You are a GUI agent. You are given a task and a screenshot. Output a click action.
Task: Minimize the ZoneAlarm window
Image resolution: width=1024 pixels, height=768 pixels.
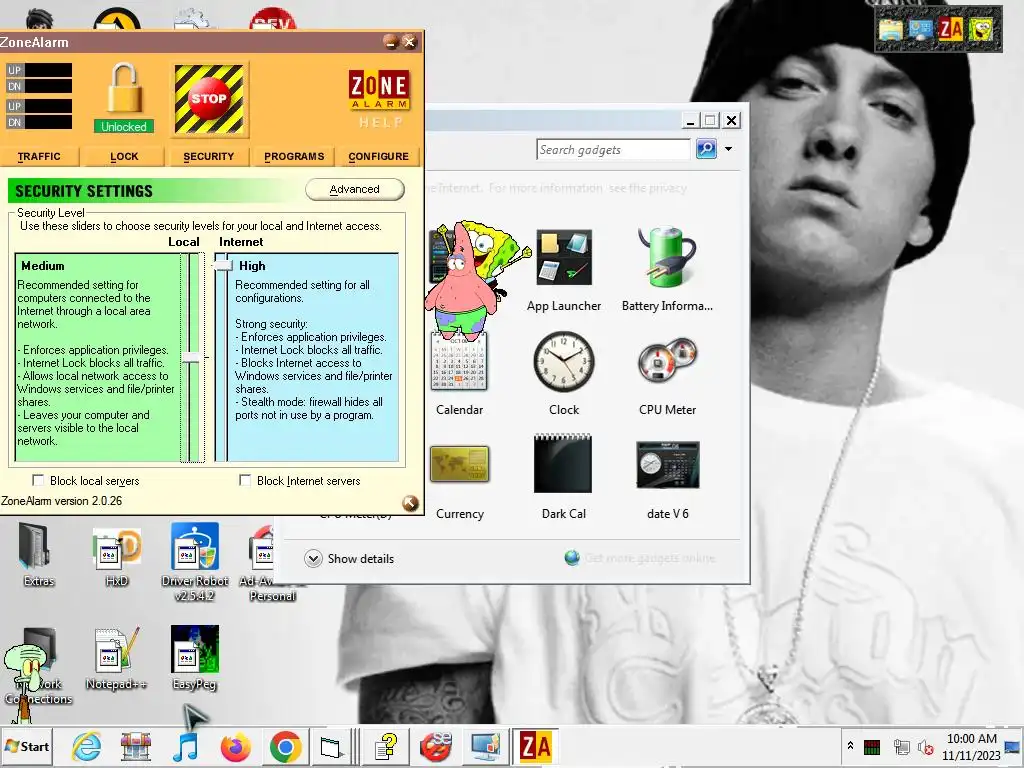[x=391, y=42]
